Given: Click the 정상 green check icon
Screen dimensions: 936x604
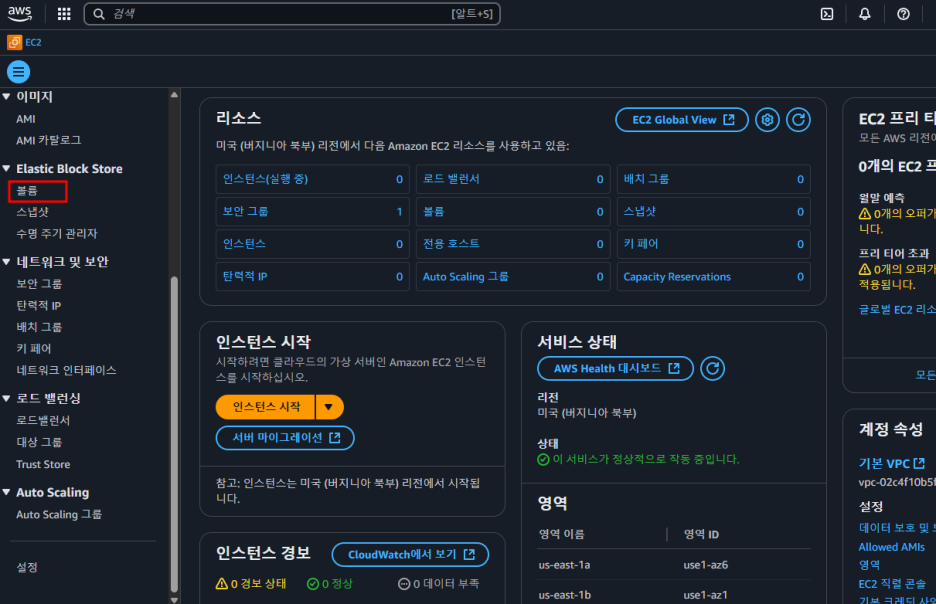Looking at the screenshot, I should click(312, 583).
